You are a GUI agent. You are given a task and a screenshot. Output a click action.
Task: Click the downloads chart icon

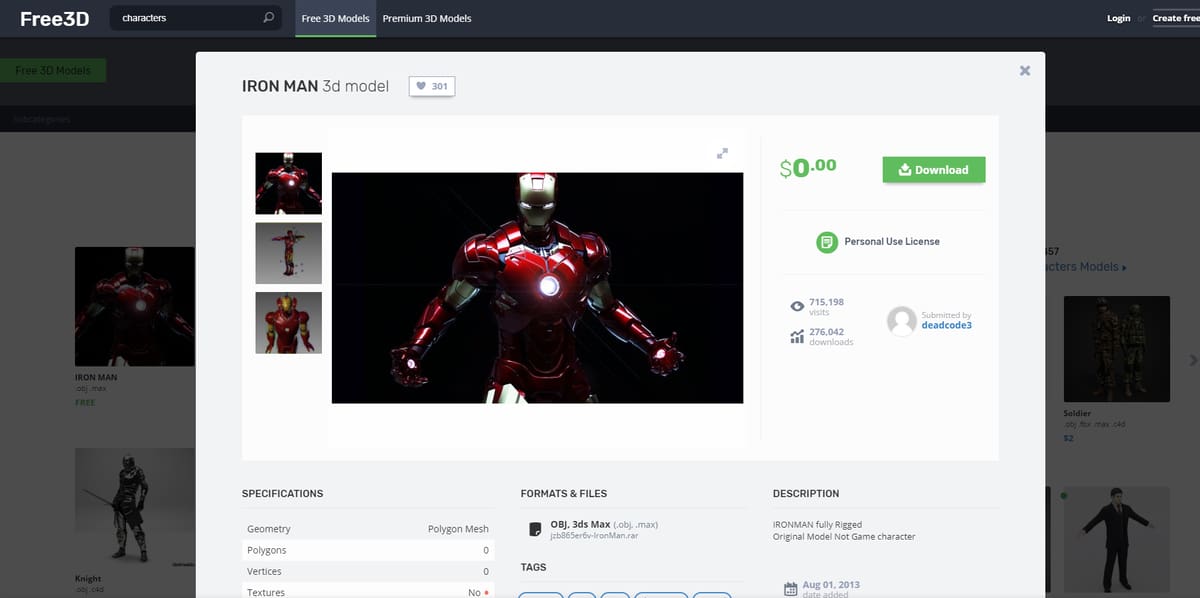coord(797,337)
